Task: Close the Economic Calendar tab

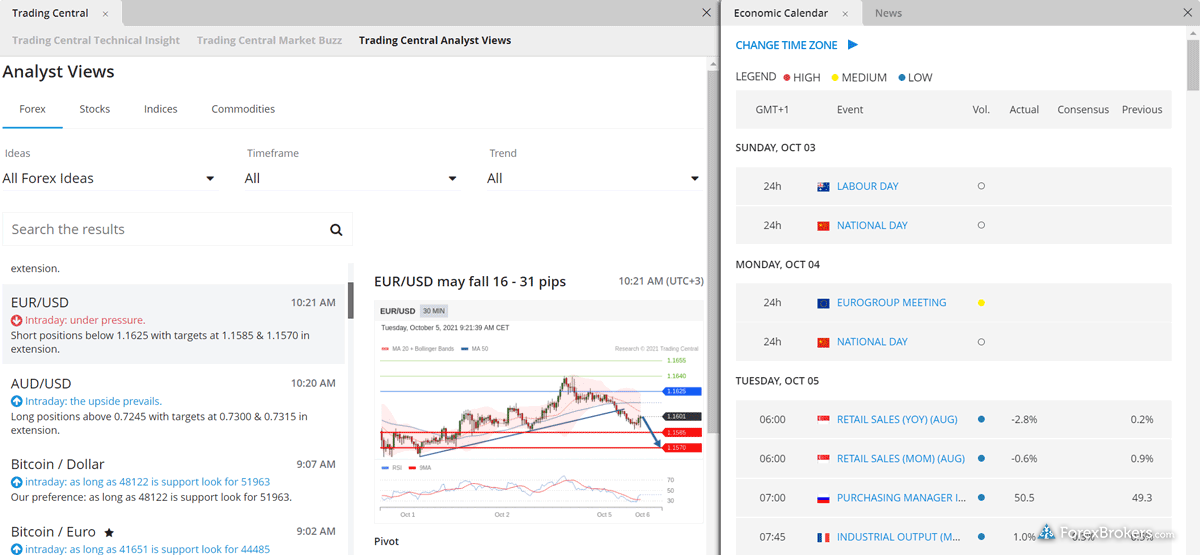Action: pos(845,13)
